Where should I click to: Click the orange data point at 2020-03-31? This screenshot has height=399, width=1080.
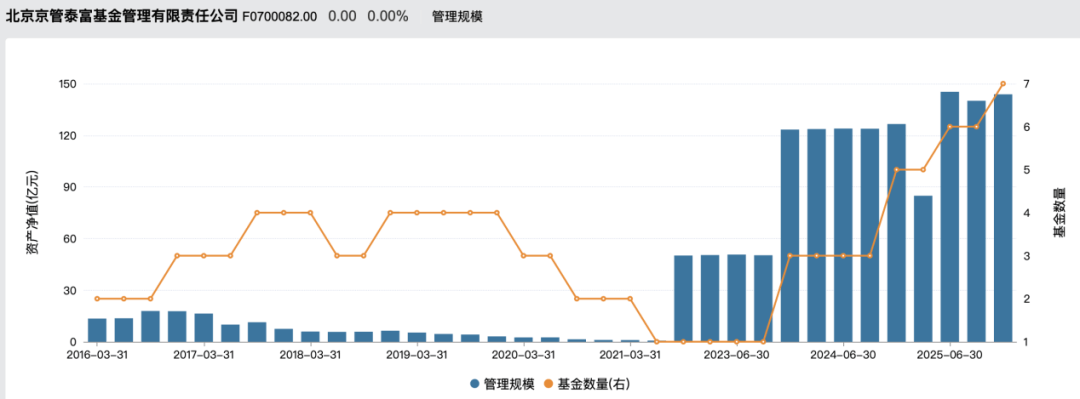(x=523, y=256)
